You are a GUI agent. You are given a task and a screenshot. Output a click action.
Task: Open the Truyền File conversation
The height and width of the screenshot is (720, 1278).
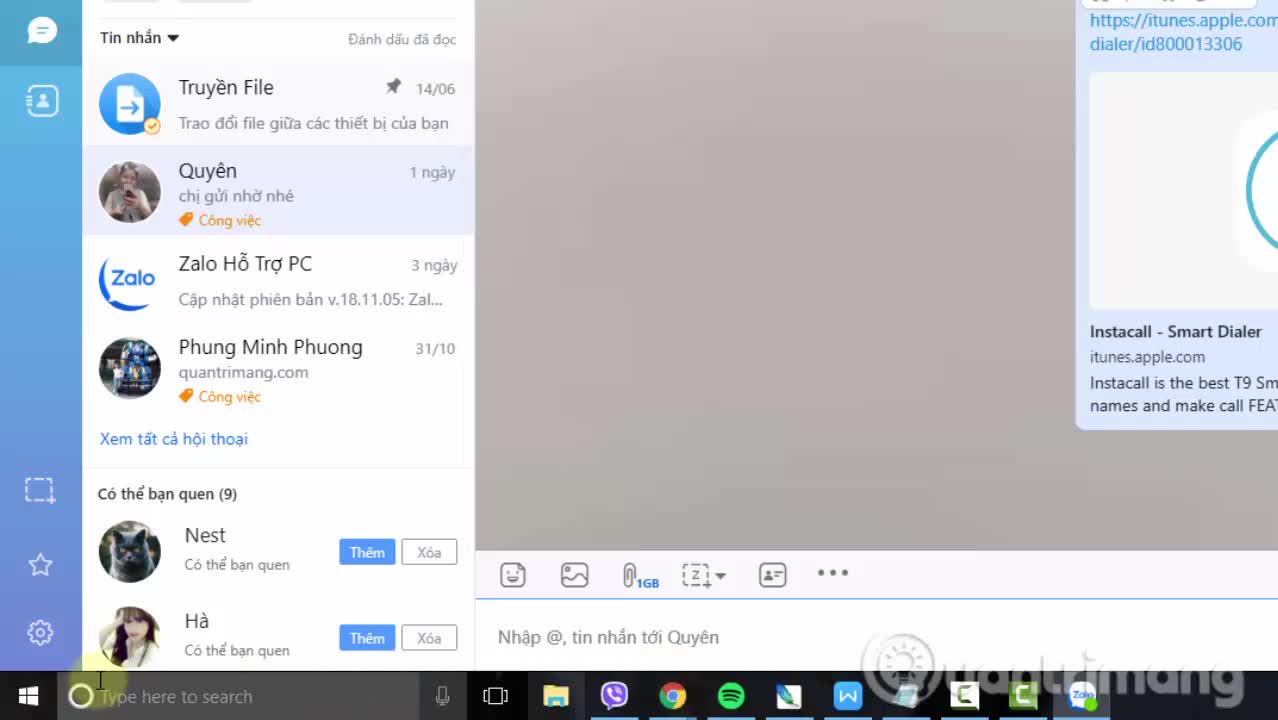278,104
